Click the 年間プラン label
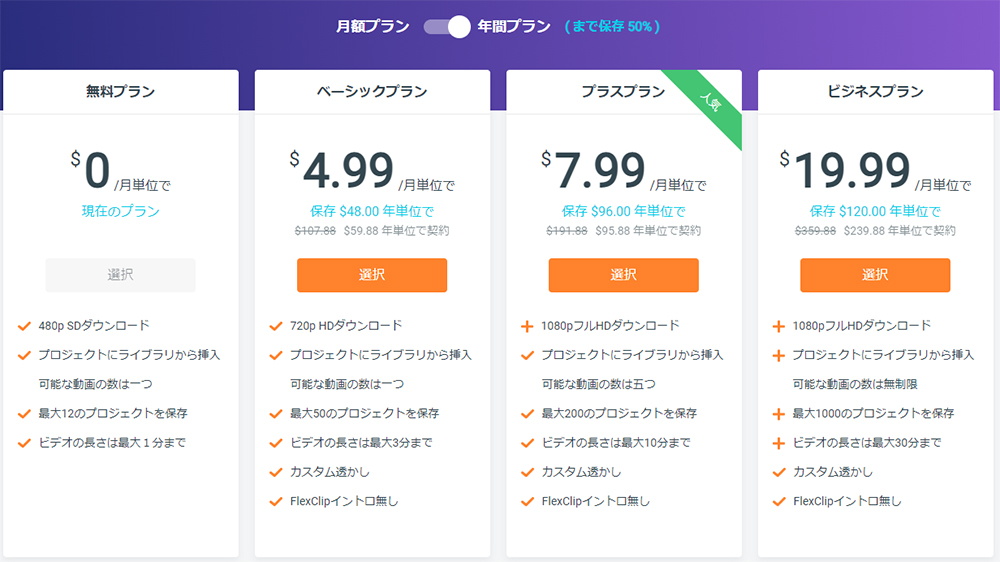Viewport: 1000px width, 562px height. click(514, 27)
